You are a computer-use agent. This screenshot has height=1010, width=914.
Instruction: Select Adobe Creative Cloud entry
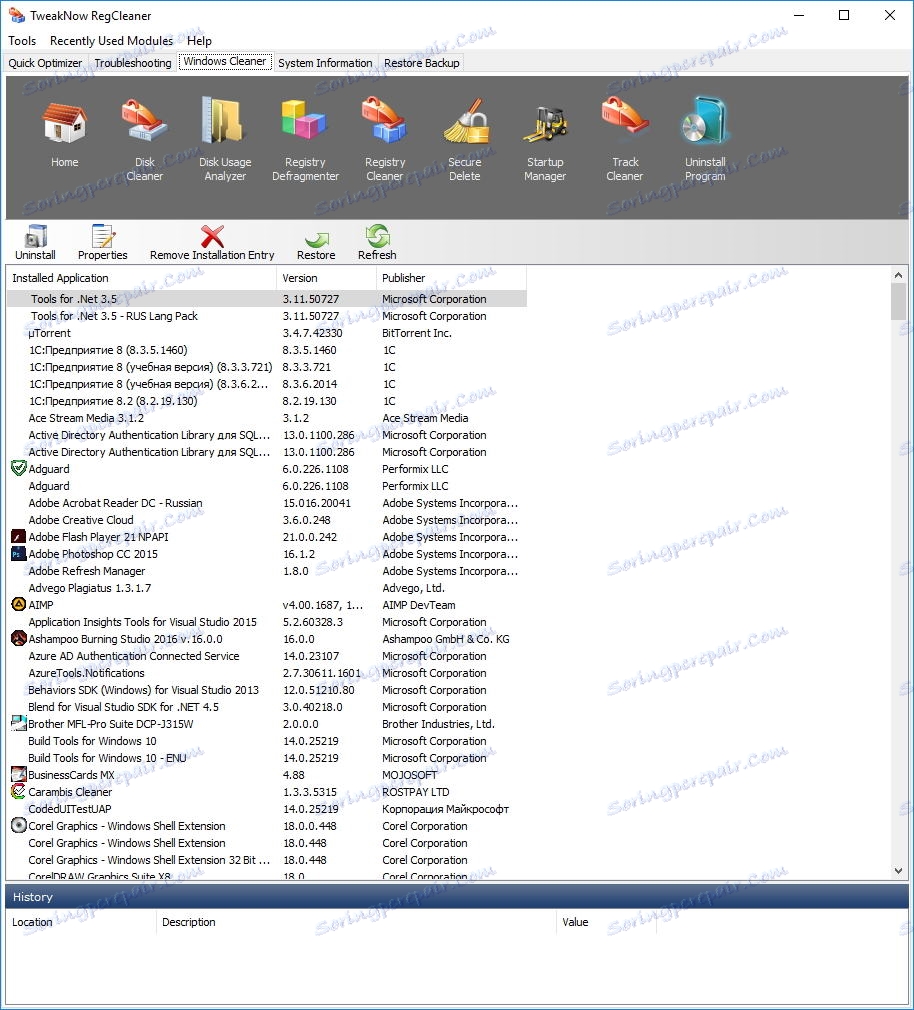coord(267,519)
